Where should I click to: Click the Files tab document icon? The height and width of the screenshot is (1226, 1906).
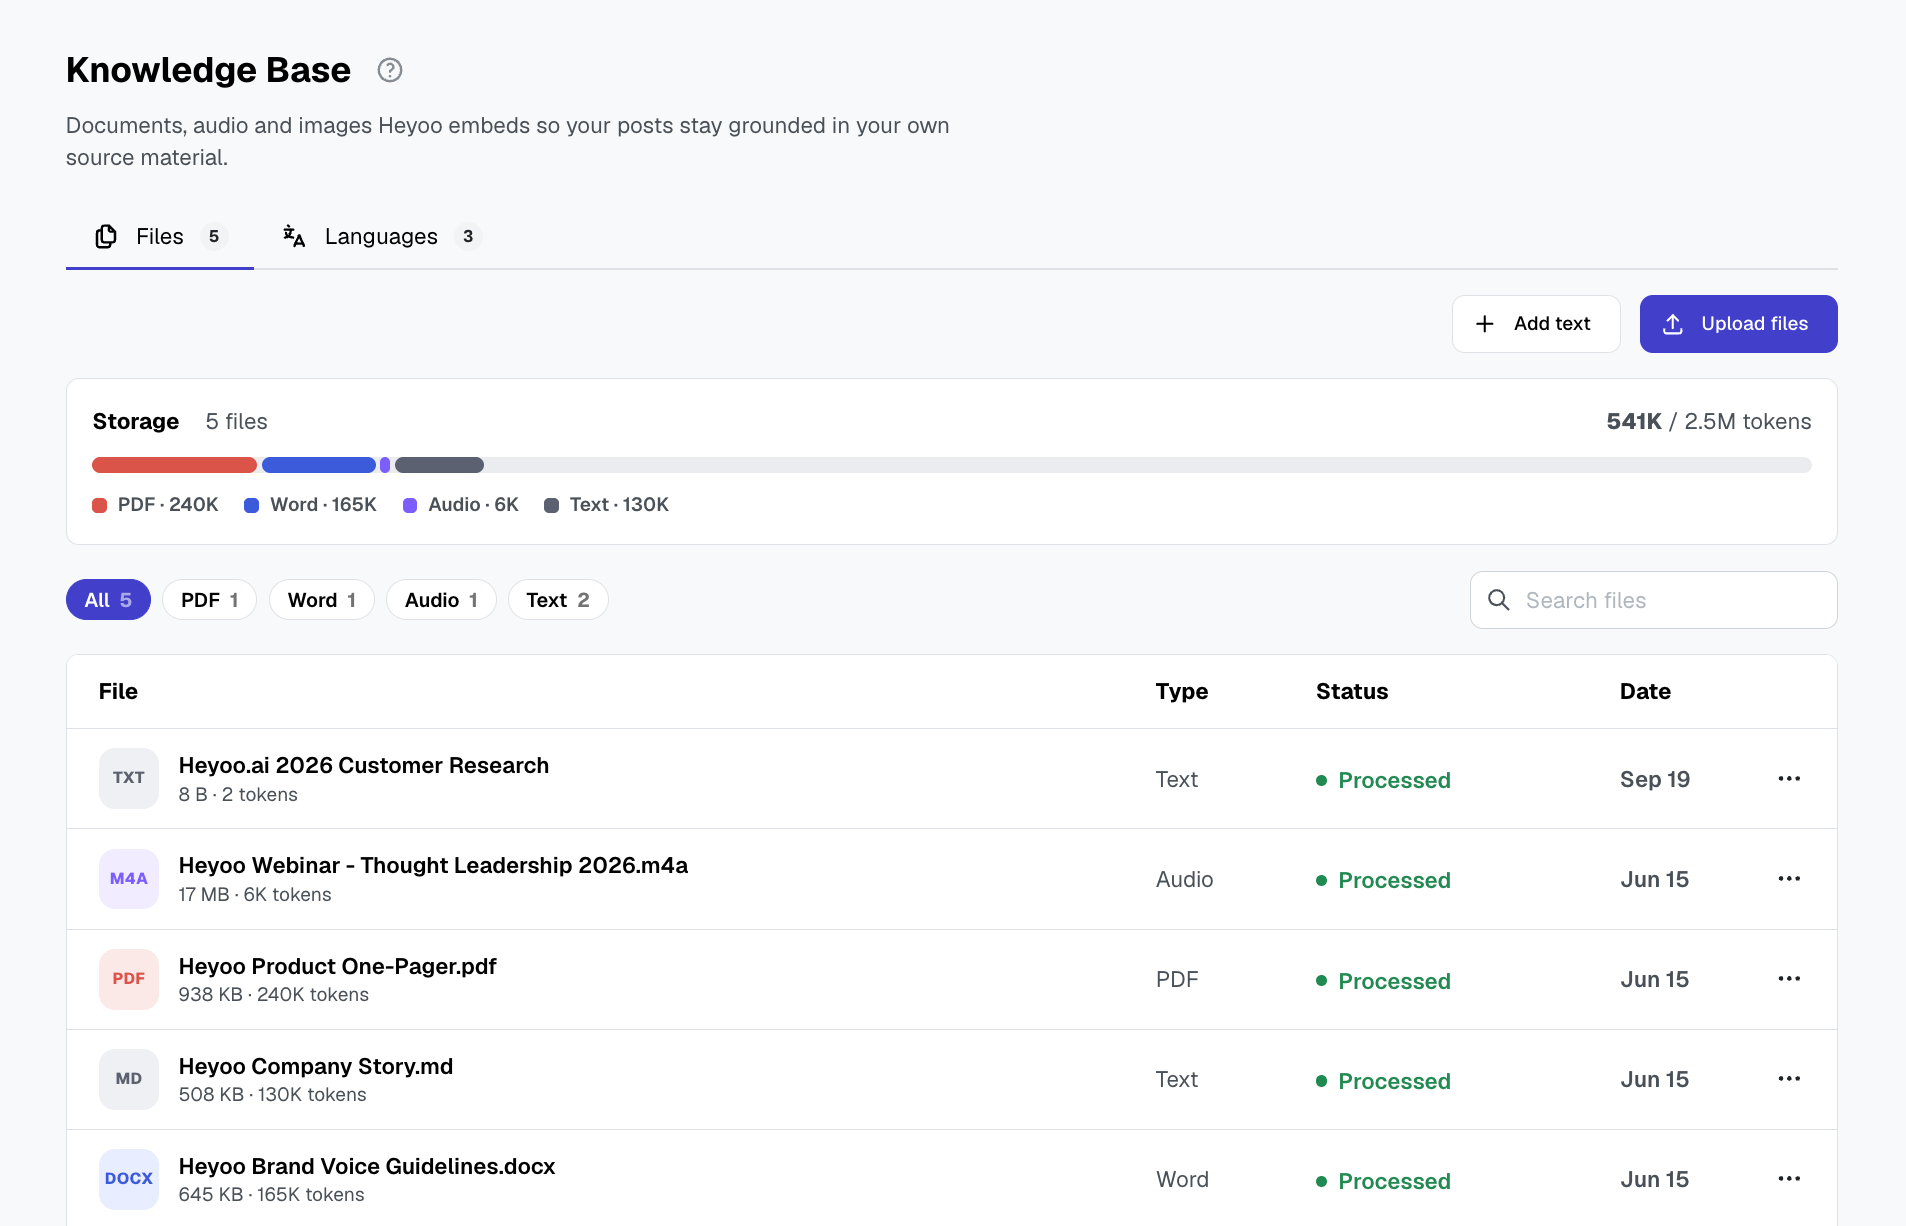tap(106, 236)
